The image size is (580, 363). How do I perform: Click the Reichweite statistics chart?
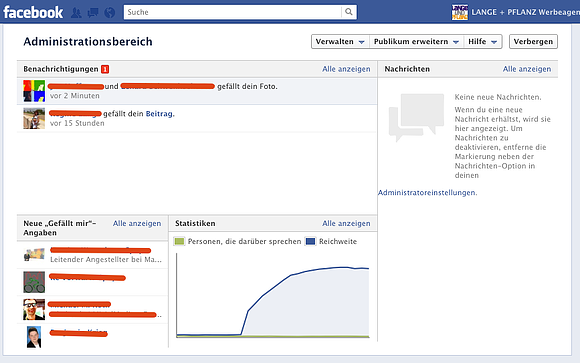click(x=273, y=295)
